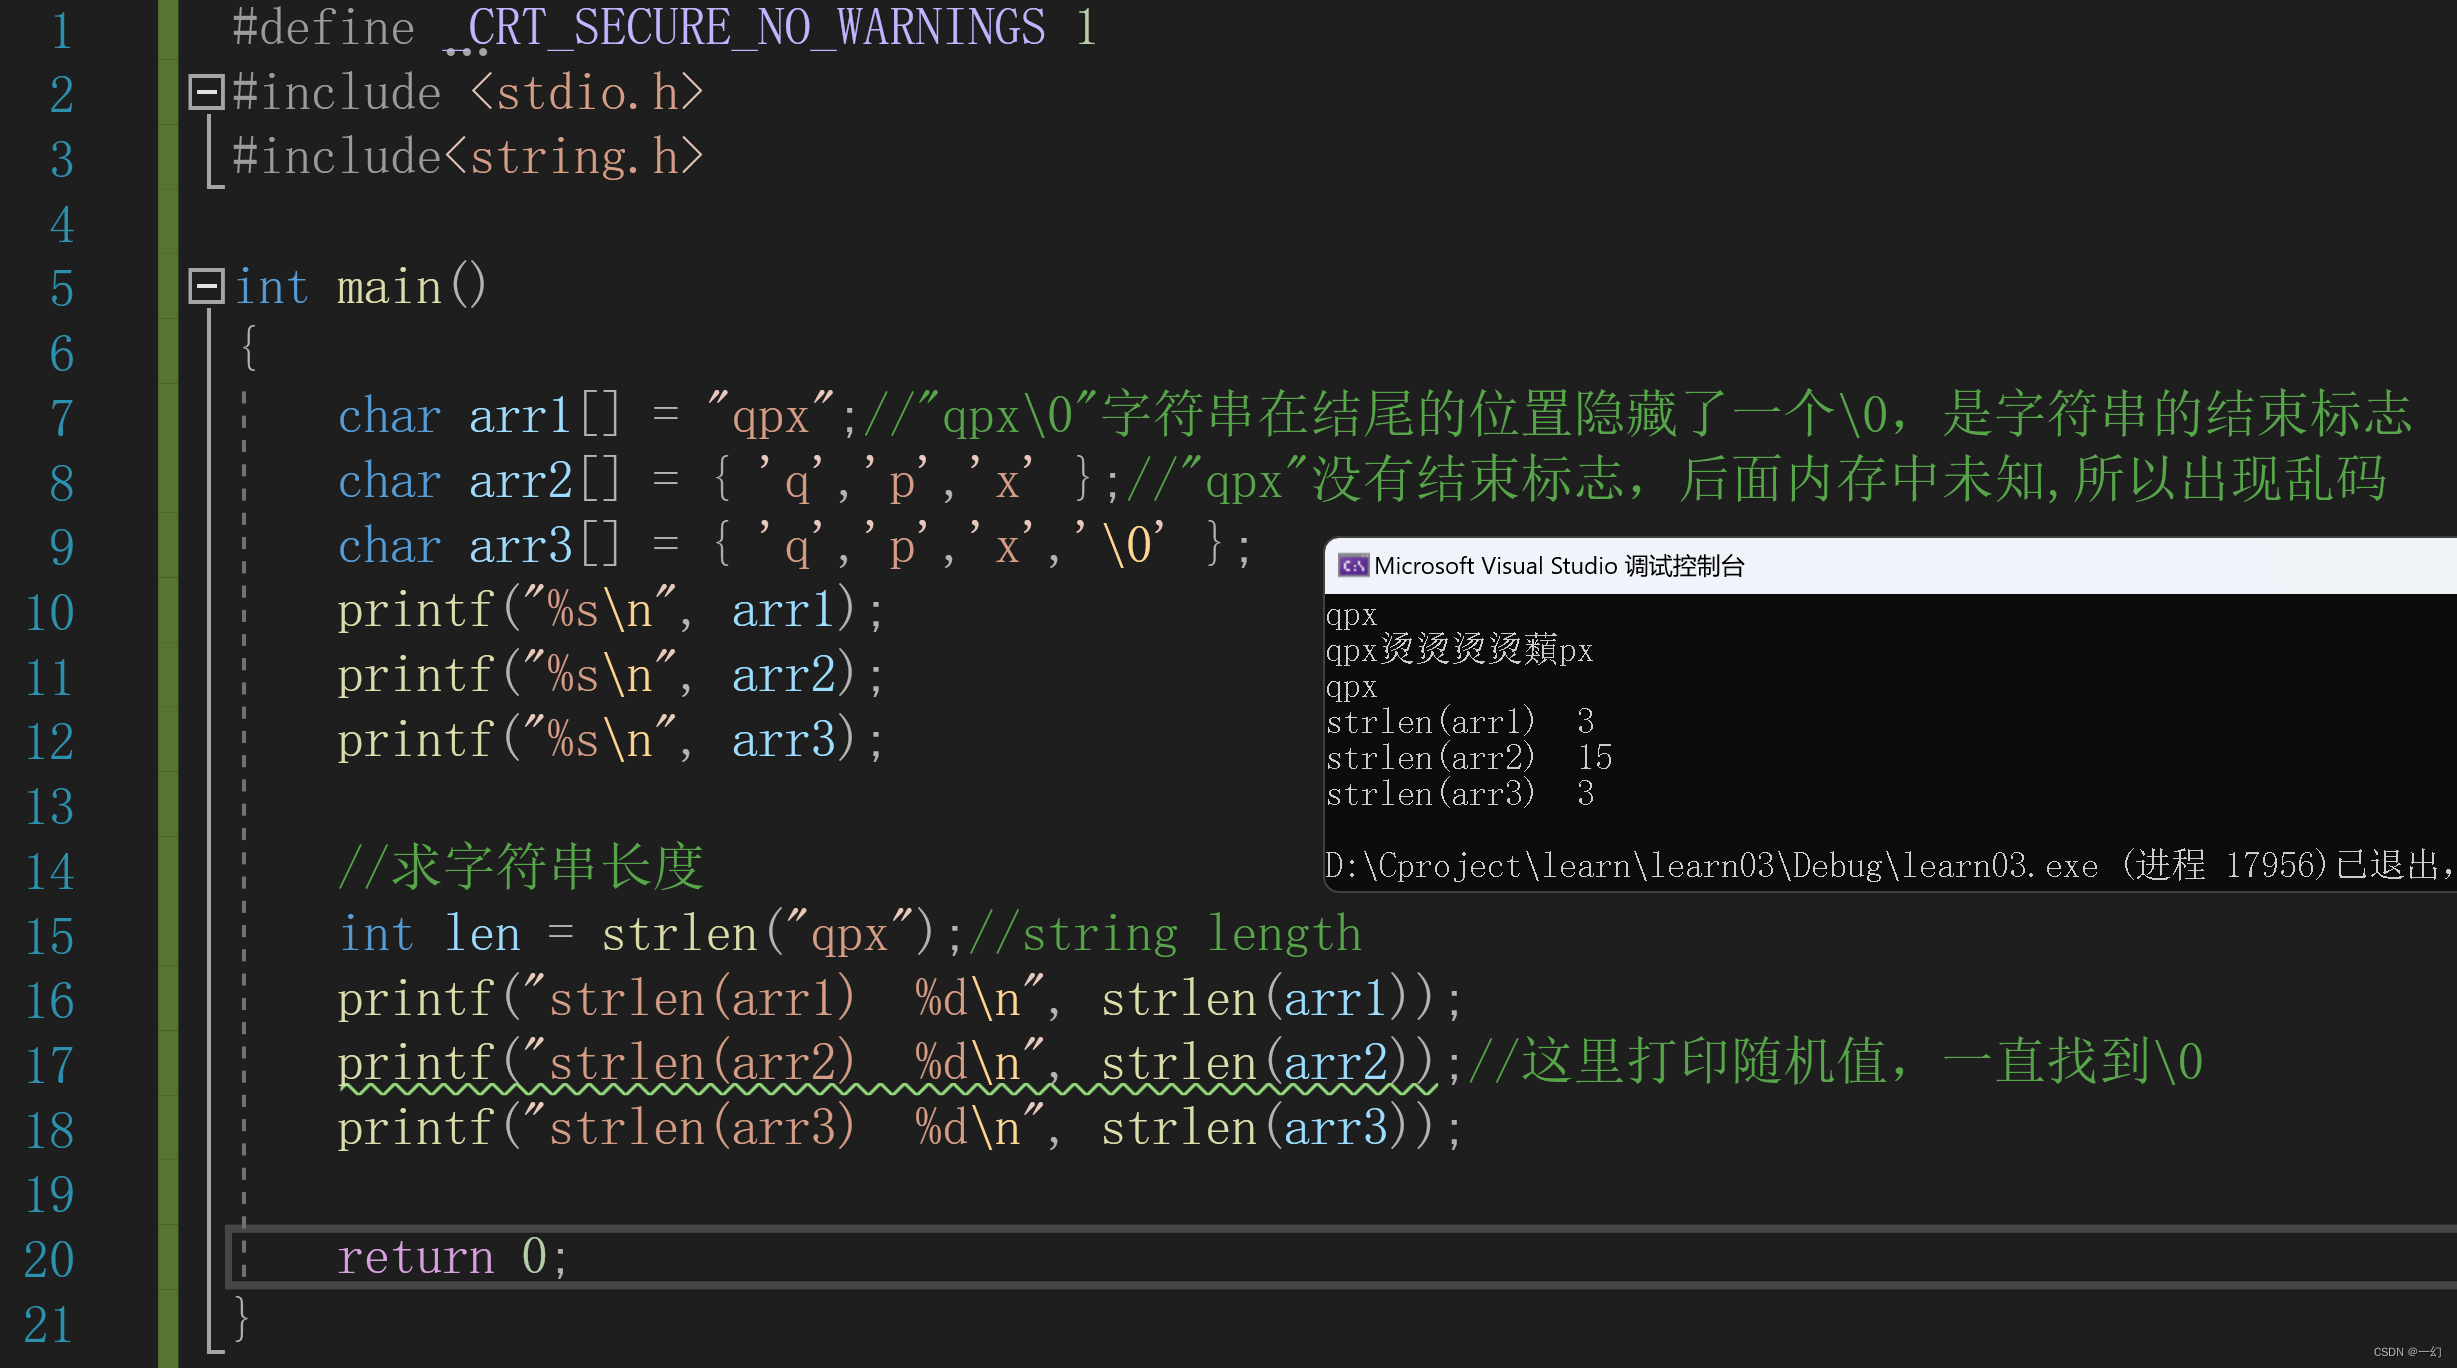Collapse the main function outline box
Viewport: 2457px width, 1368px height.
[206, 287]
